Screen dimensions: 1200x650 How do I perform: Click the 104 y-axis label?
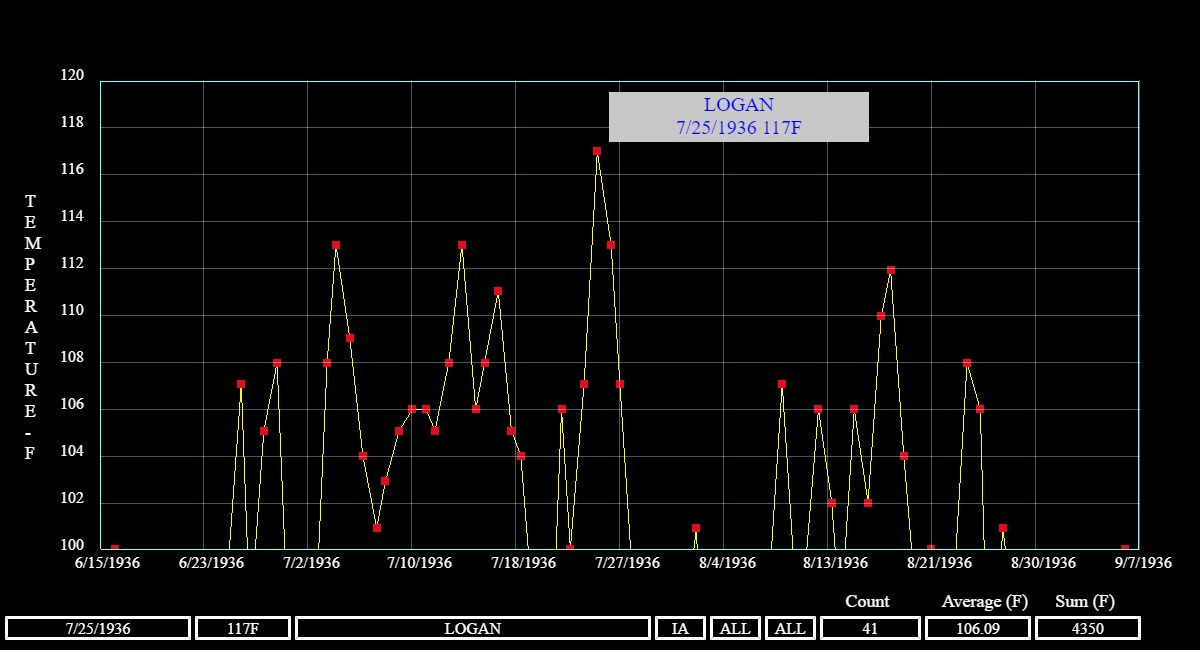click(72, 453)
